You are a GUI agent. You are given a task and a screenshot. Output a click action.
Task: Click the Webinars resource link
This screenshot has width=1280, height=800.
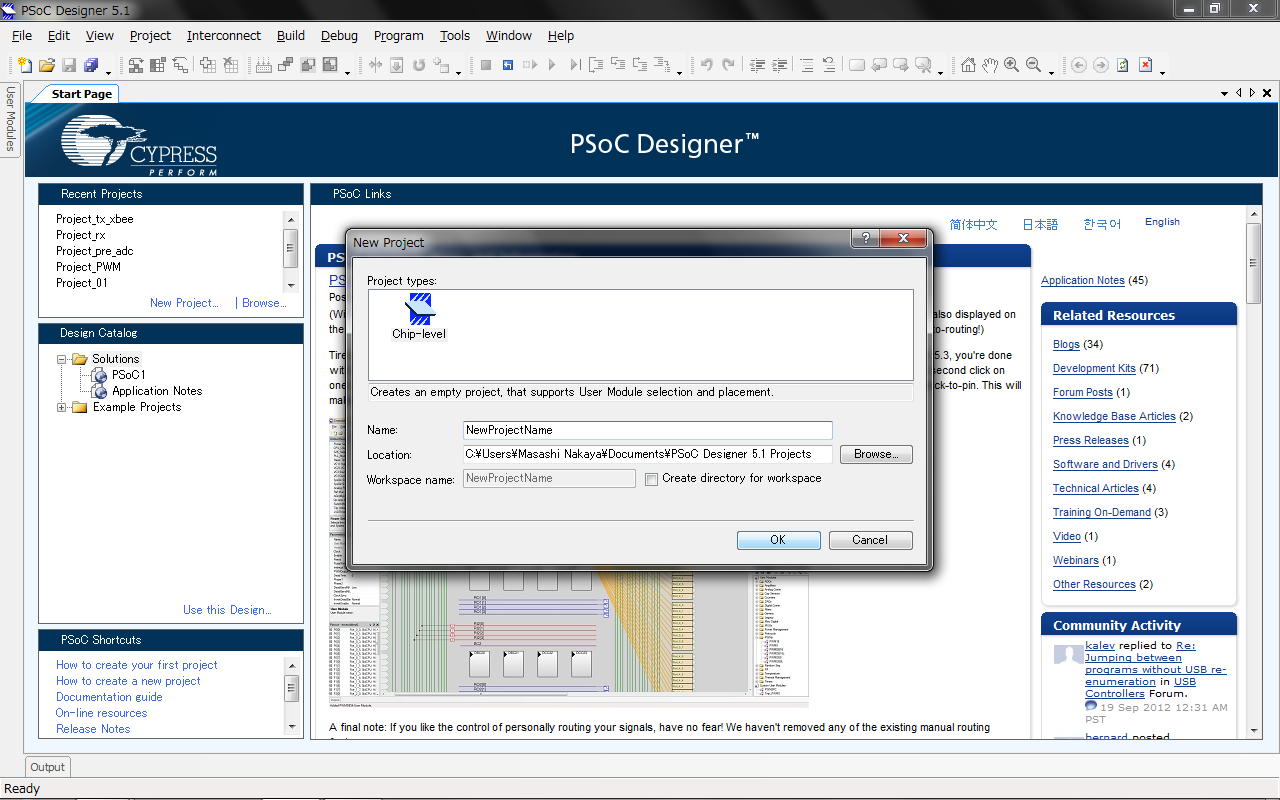(x=1076, y=561)
